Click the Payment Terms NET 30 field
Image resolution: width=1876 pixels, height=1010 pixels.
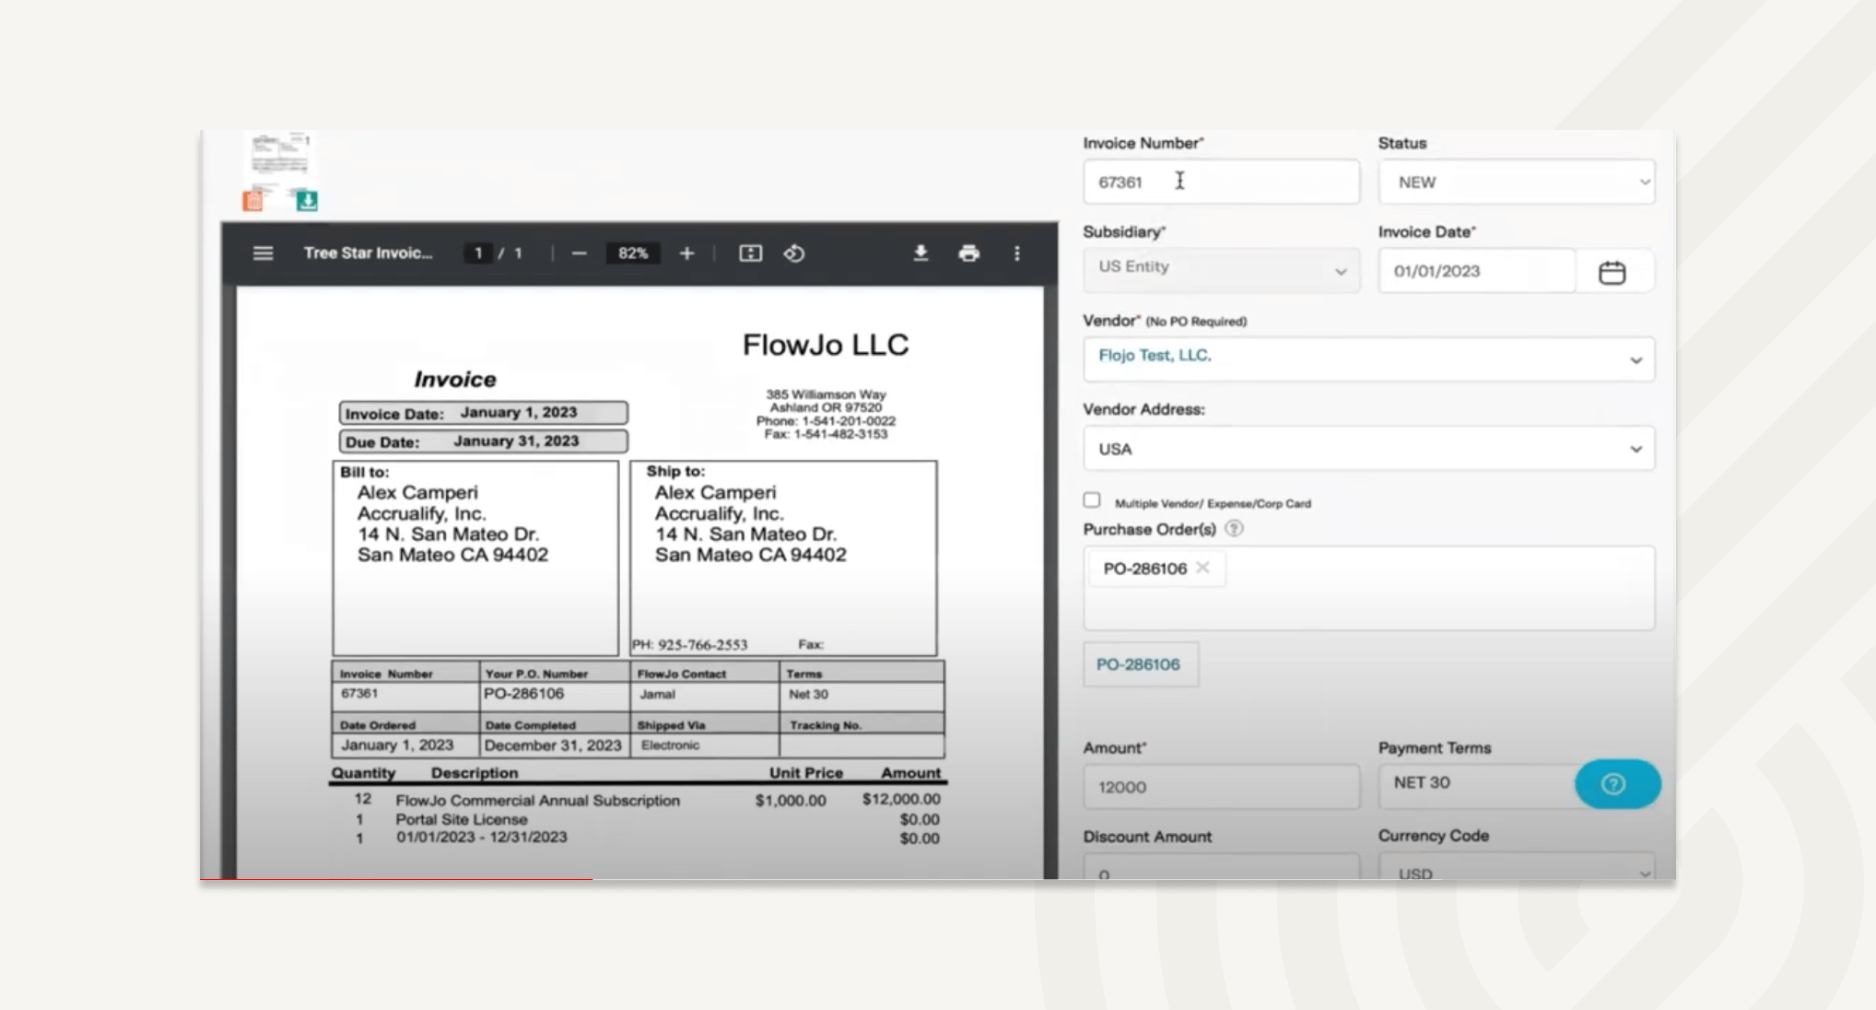pyautogui.click(x=1476, y=784)
